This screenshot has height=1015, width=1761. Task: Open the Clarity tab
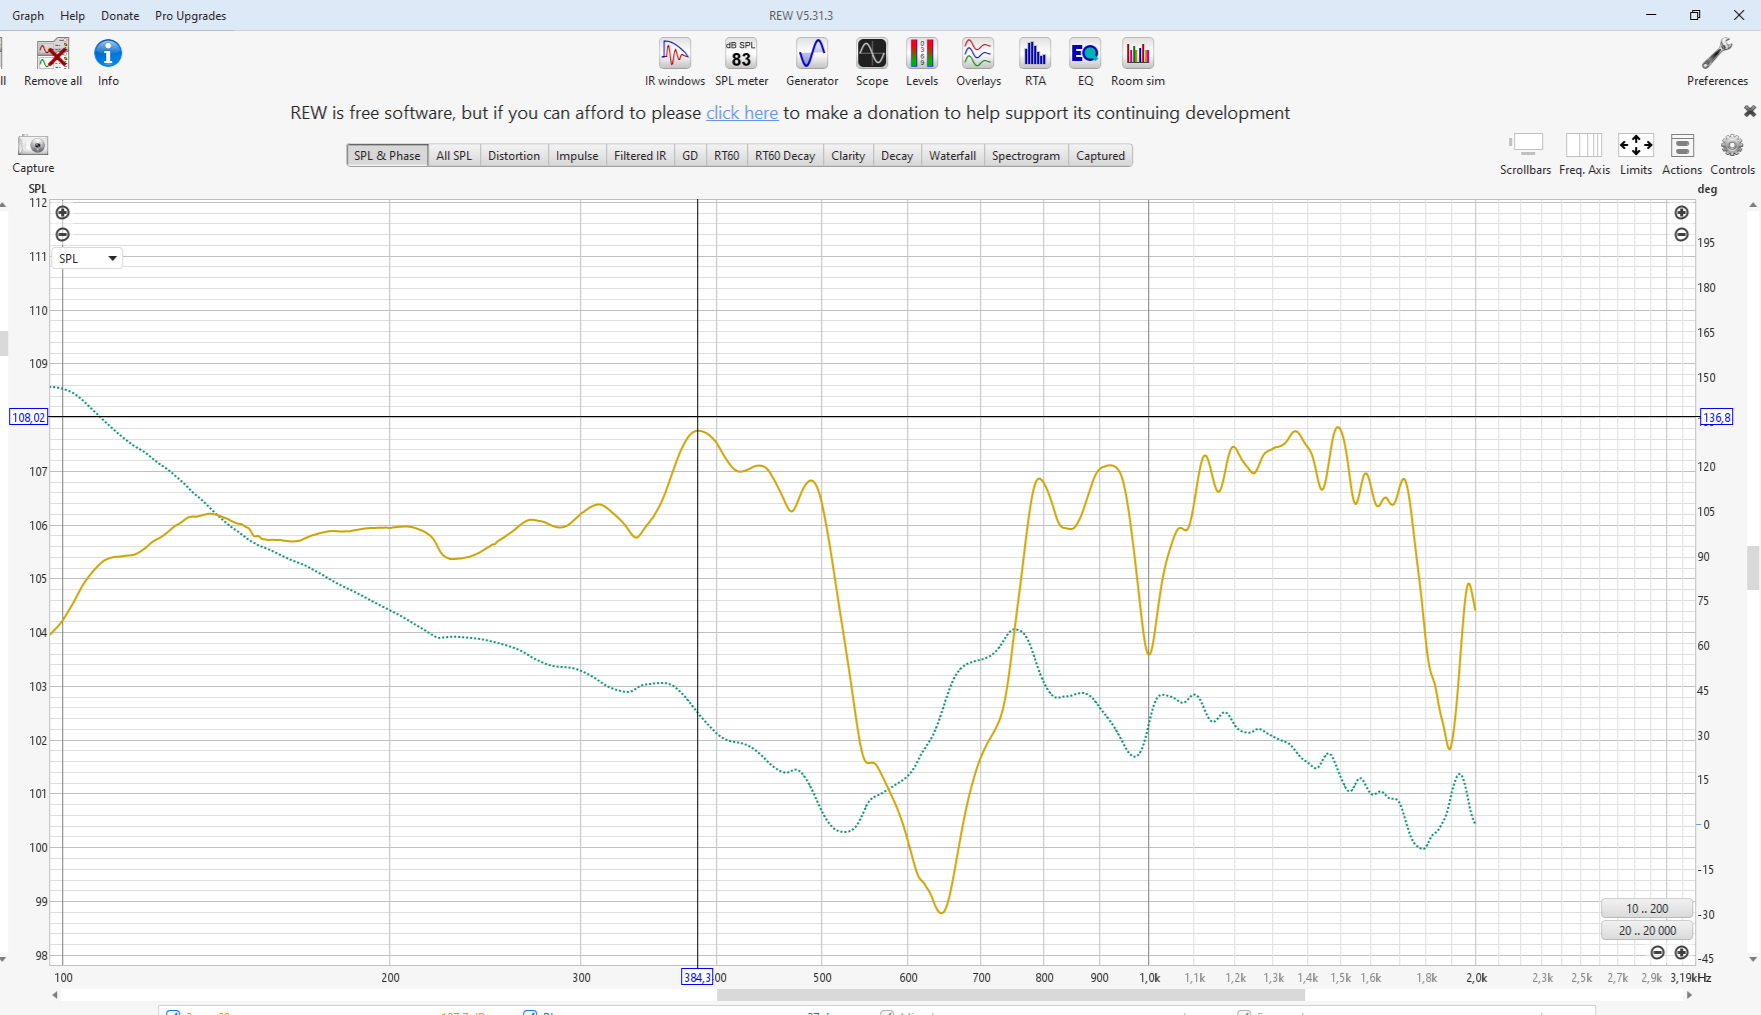coord(848,156)
